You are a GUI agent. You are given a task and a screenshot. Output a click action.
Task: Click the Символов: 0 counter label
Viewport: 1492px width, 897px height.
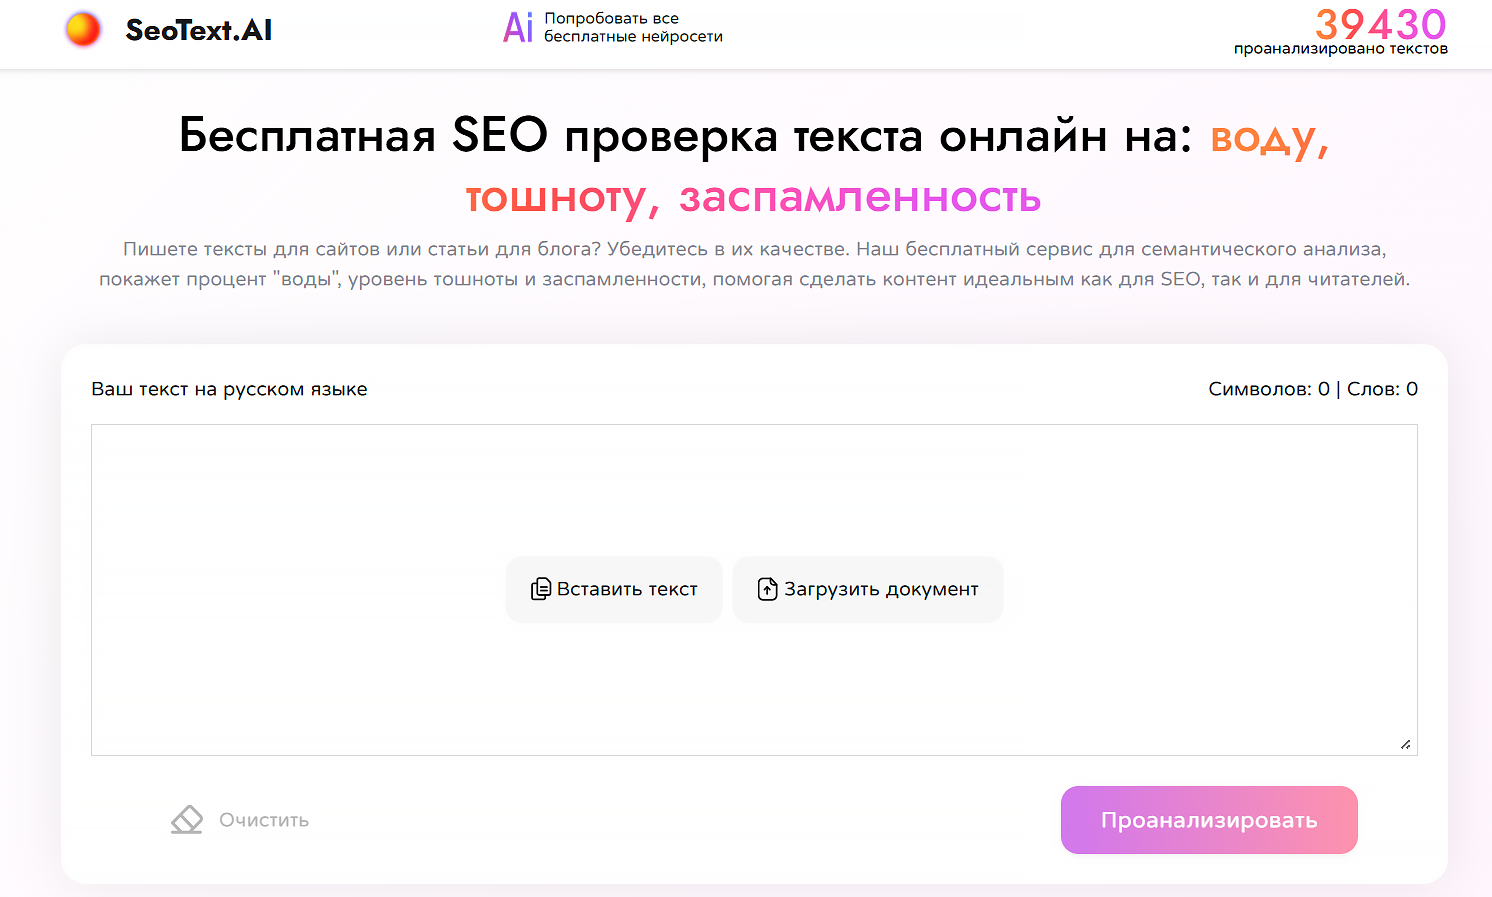pos(1268,388)
